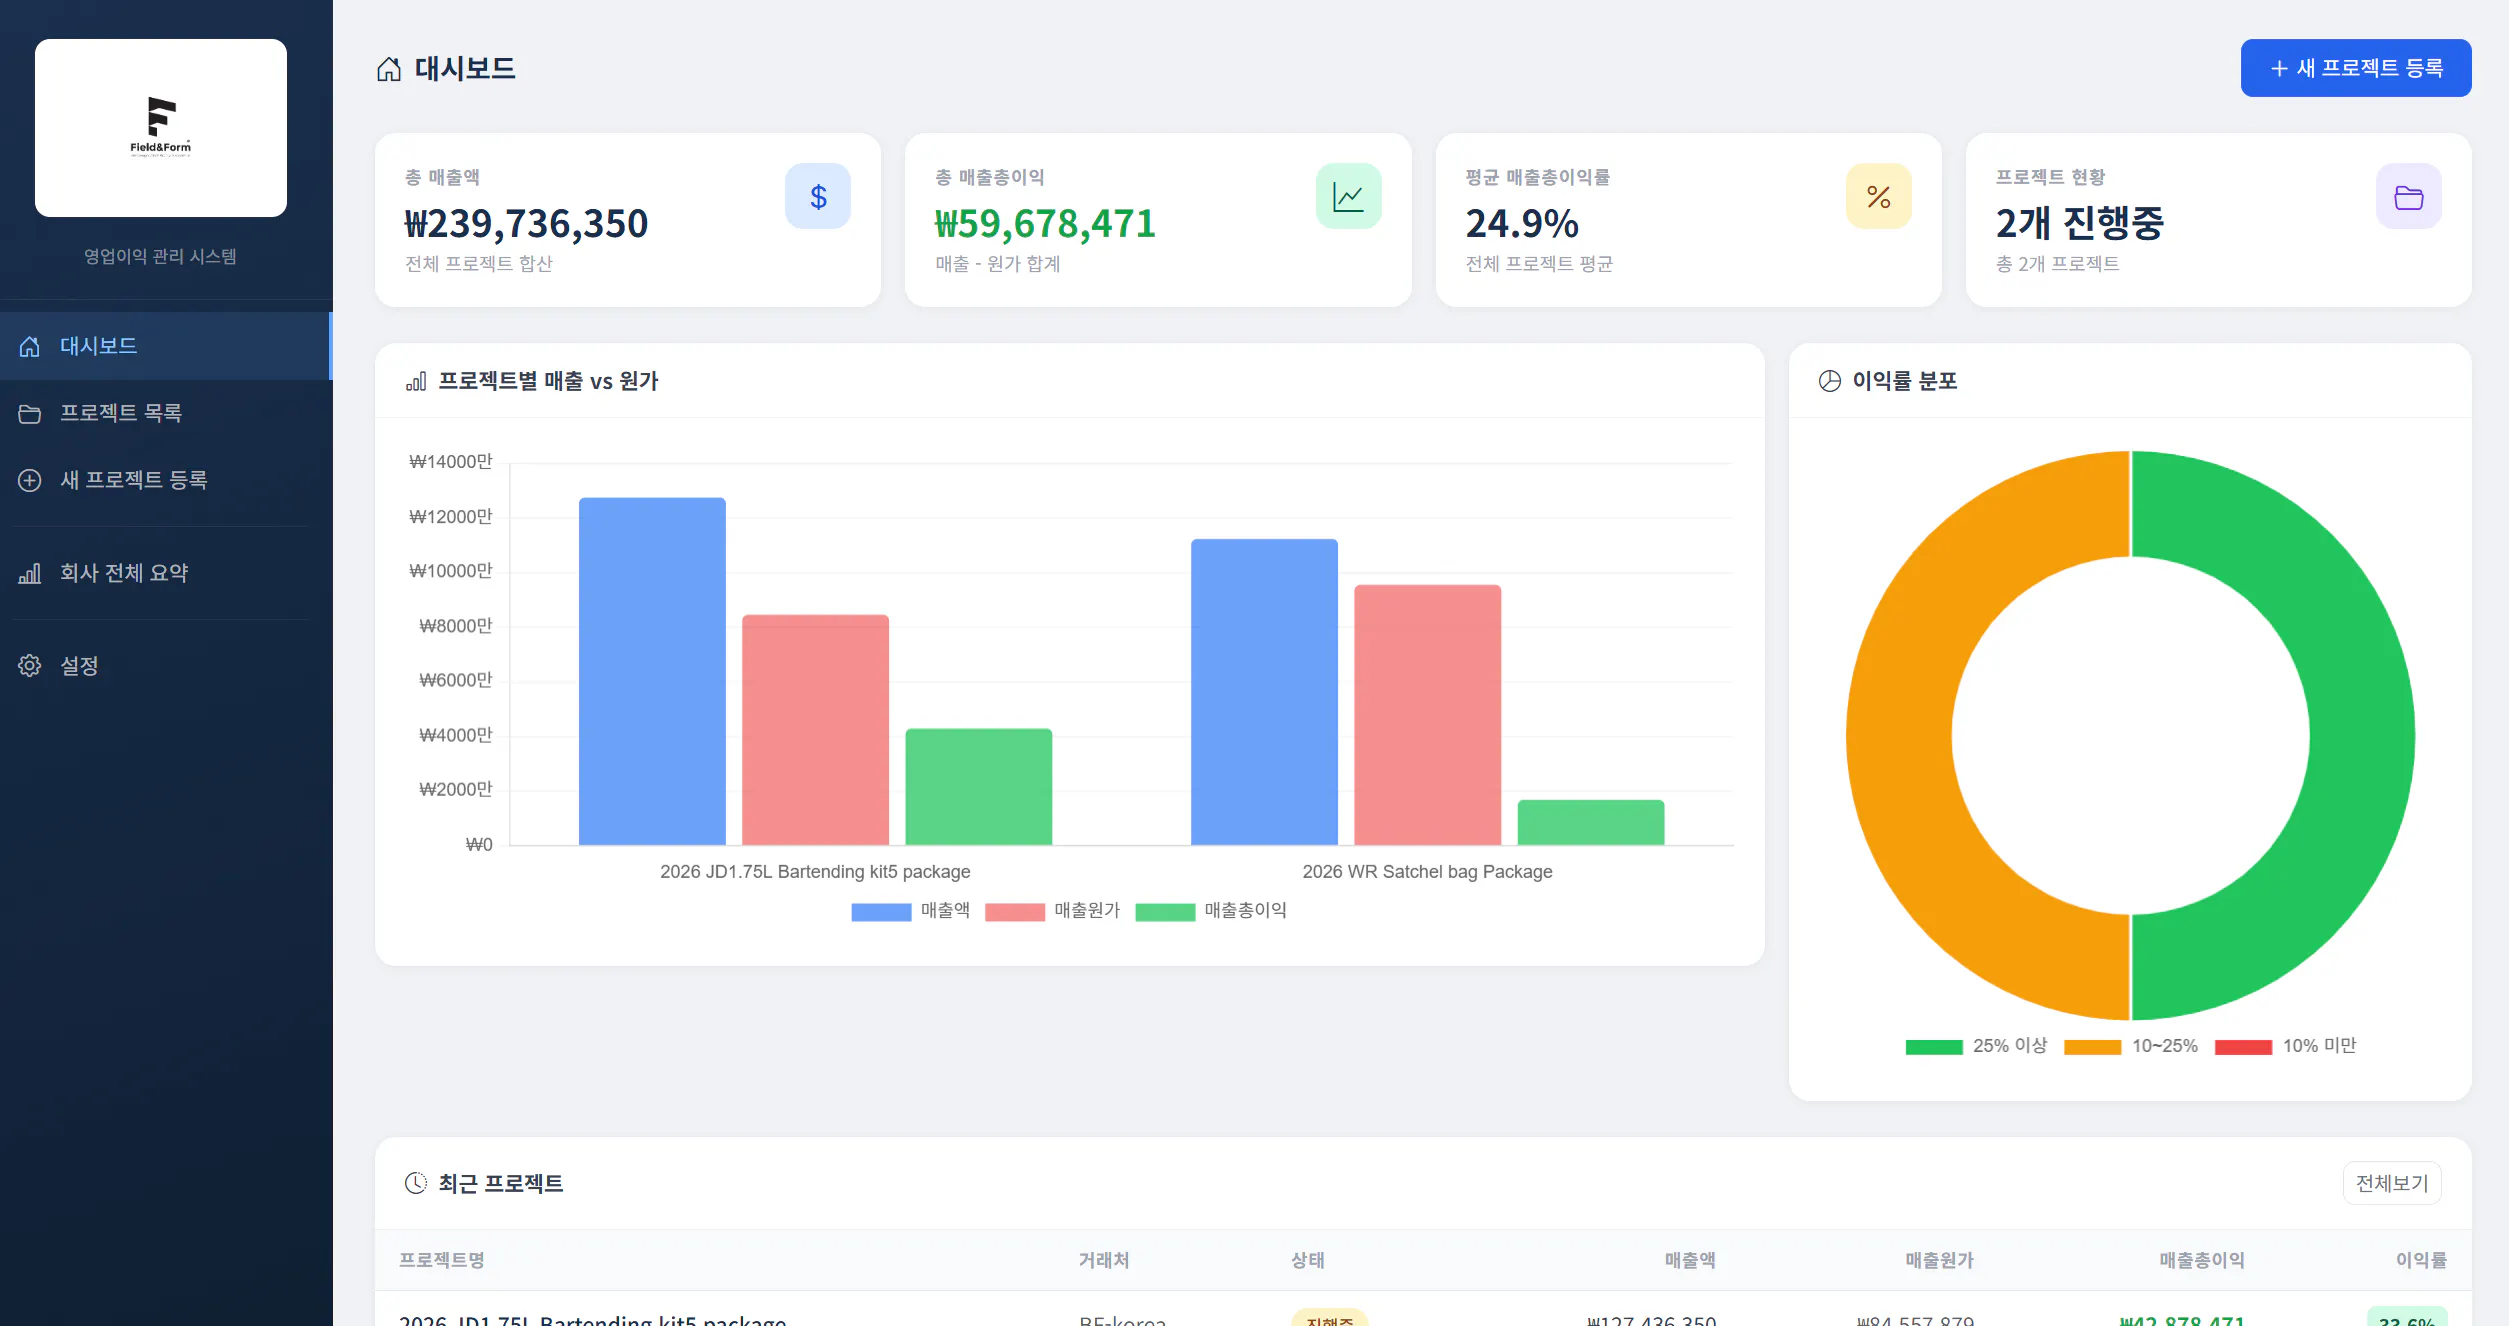Click the folder icon in project status card
Screen dimensions: 2509x1326
pyautogui.click(x=2408, y=196)
